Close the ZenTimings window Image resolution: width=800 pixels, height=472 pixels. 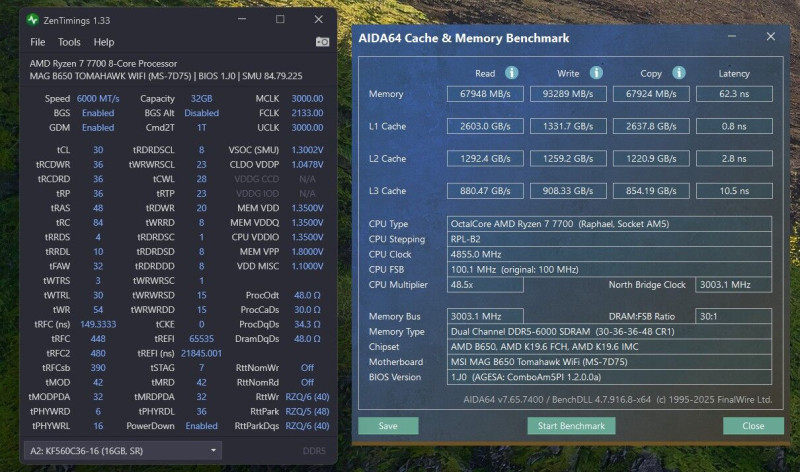318,19
